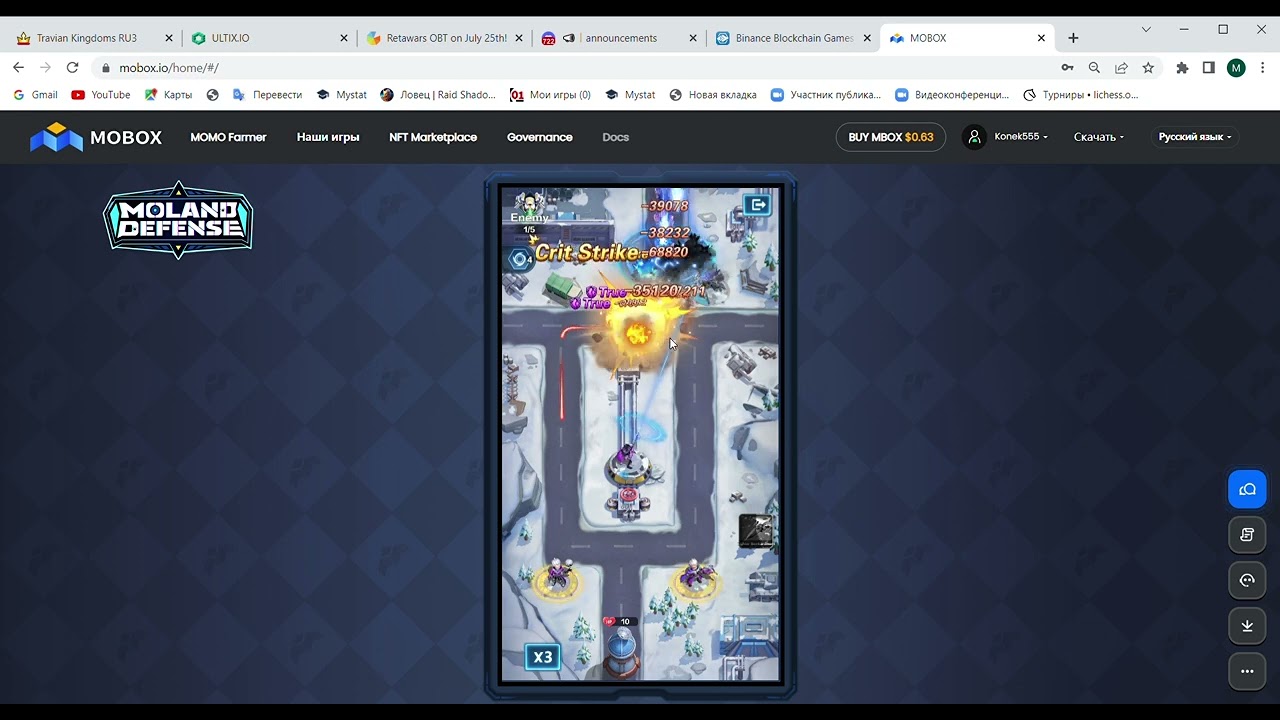Viewport: 1280px width, 720px height.
Task: Open the tab search chevron in title bar
Action: pyautogui.click(x=1146, y=29)
